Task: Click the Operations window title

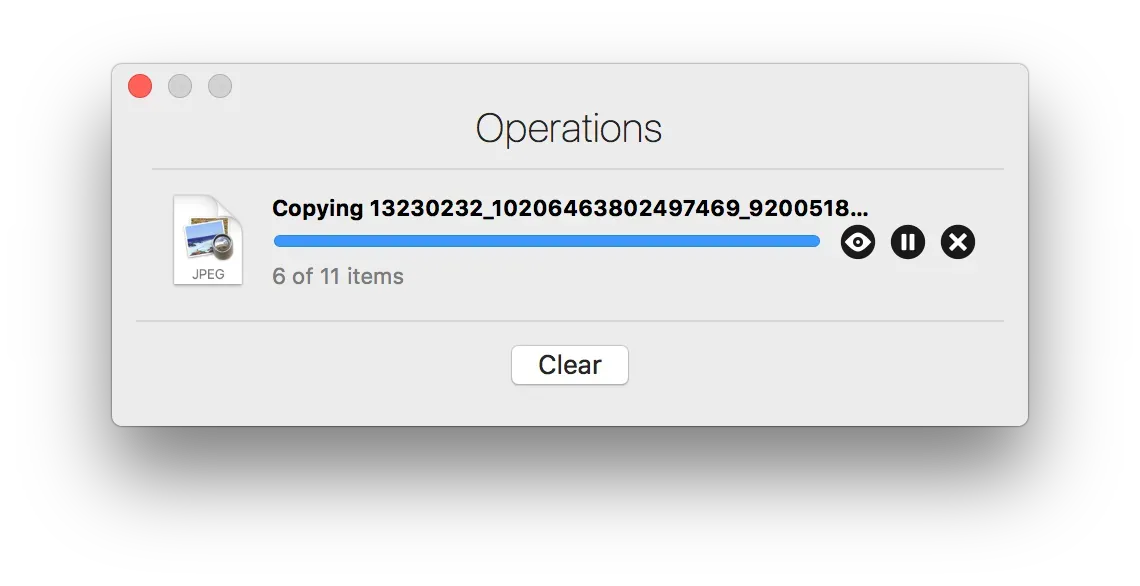Action: click(569, 128)
